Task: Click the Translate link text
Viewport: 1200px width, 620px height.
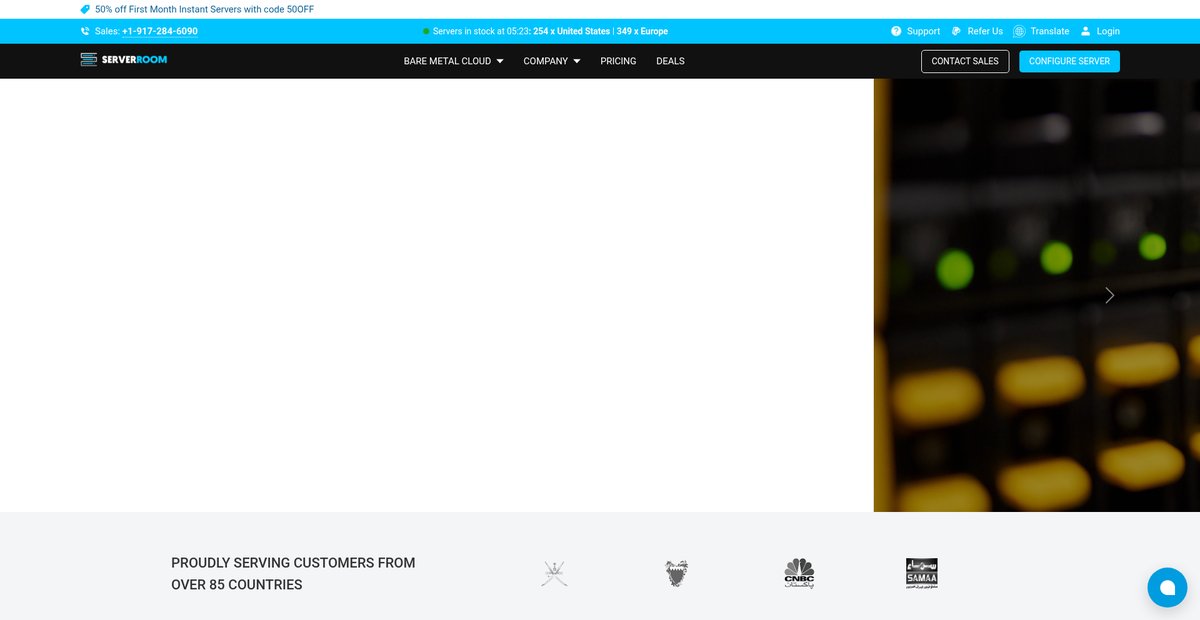Action: [x=1050, y=31]
